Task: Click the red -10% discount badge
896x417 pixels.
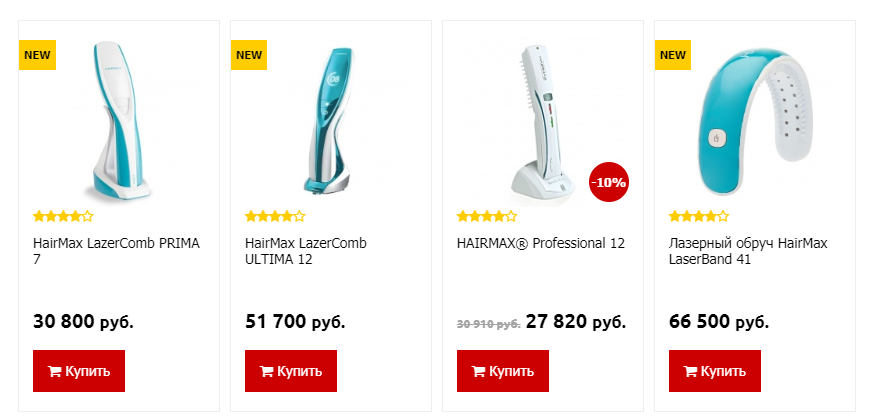Action: (609, 182)
